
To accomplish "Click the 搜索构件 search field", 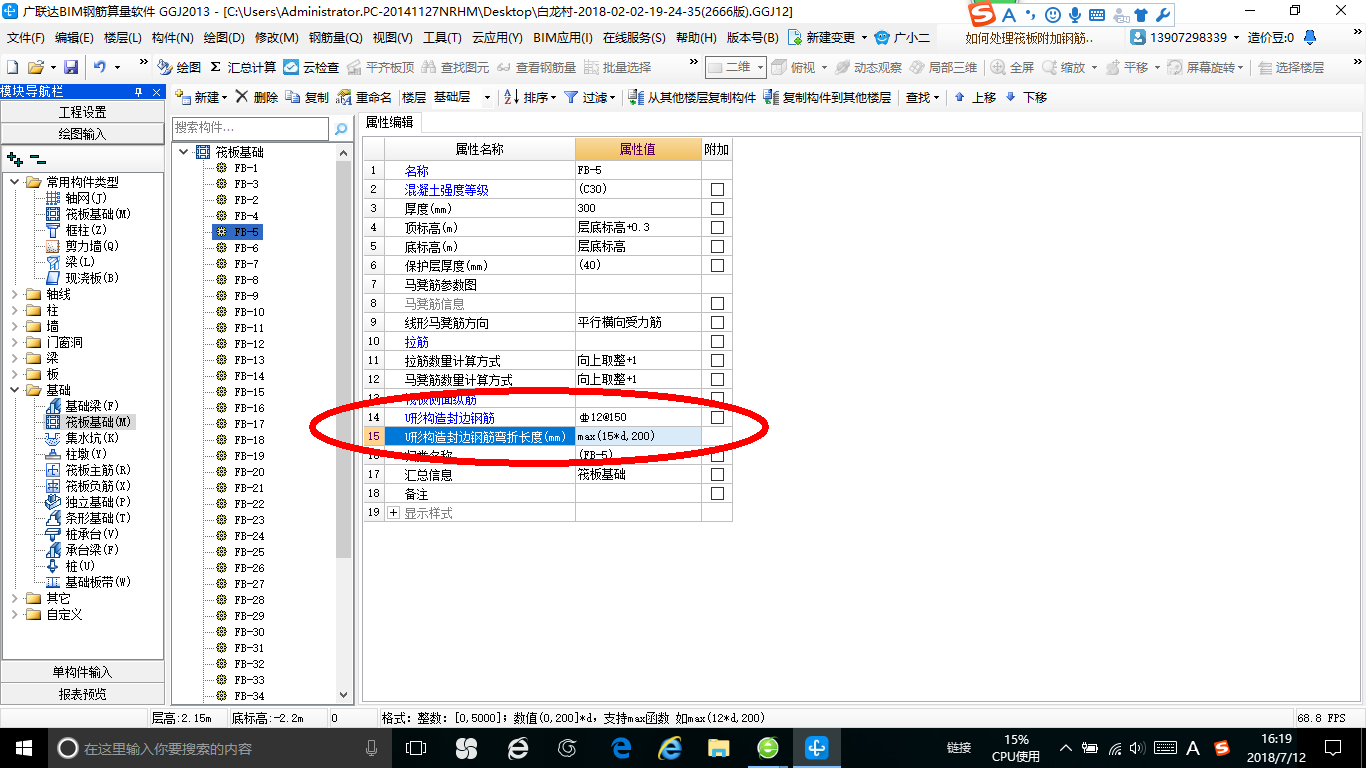I will coord(250,128).
